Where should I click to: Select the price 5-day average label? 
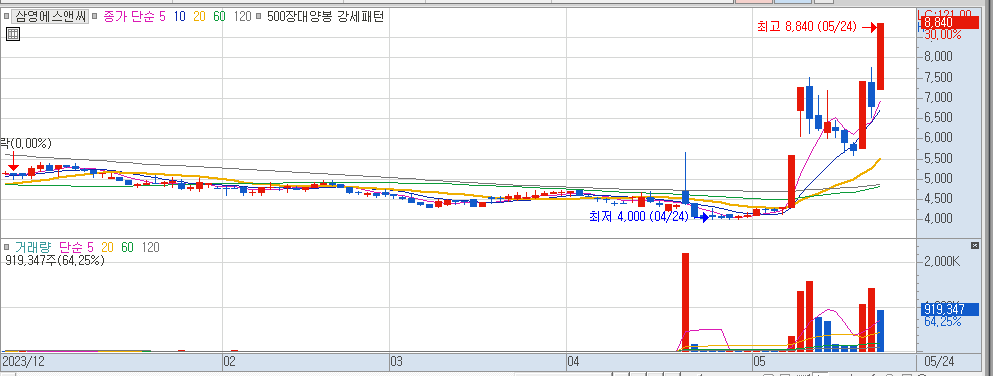[163, 17]
